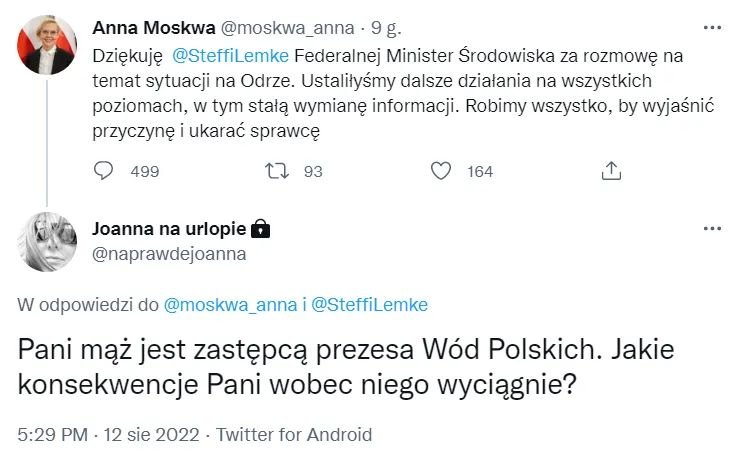Click the 499 replies count
Screen dimensions: 740x457
point(145,171)
